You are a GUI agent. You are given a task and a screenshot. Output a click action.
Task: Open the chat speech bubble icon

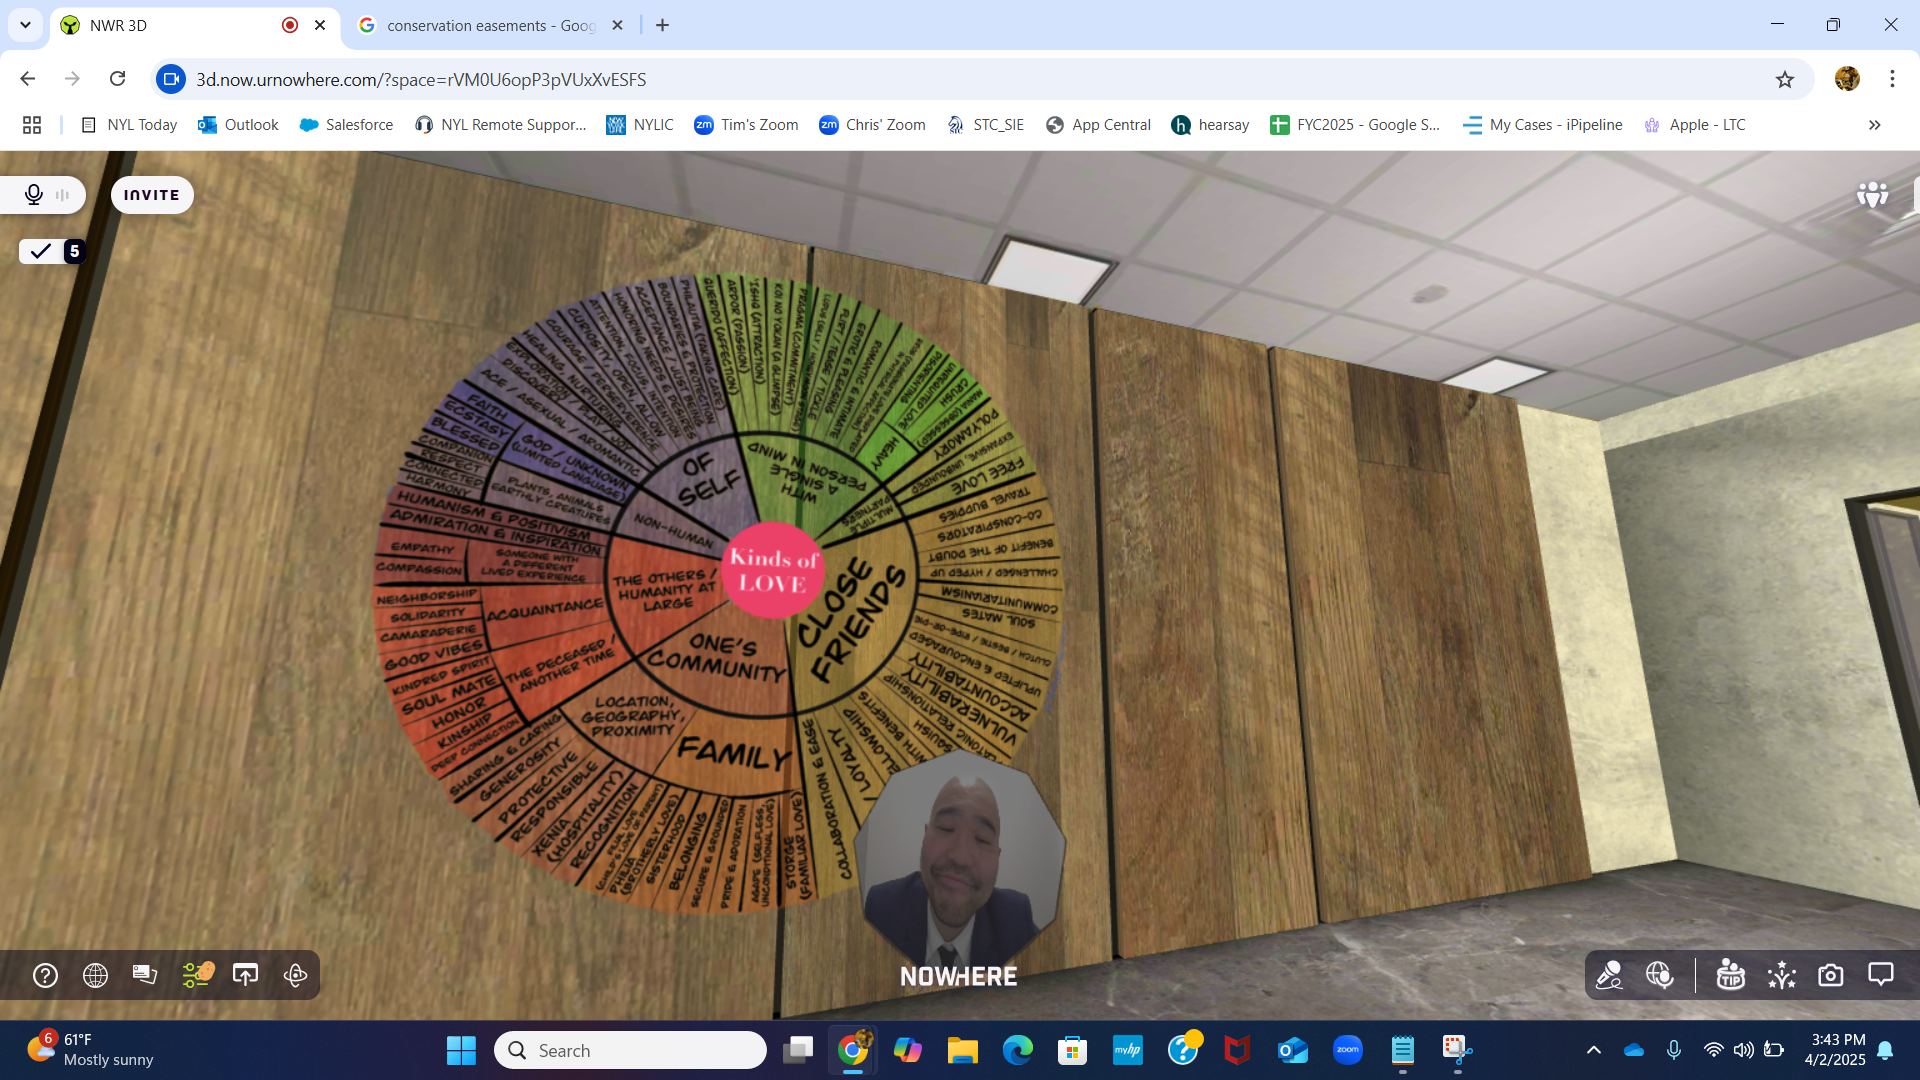point(1881,975)
